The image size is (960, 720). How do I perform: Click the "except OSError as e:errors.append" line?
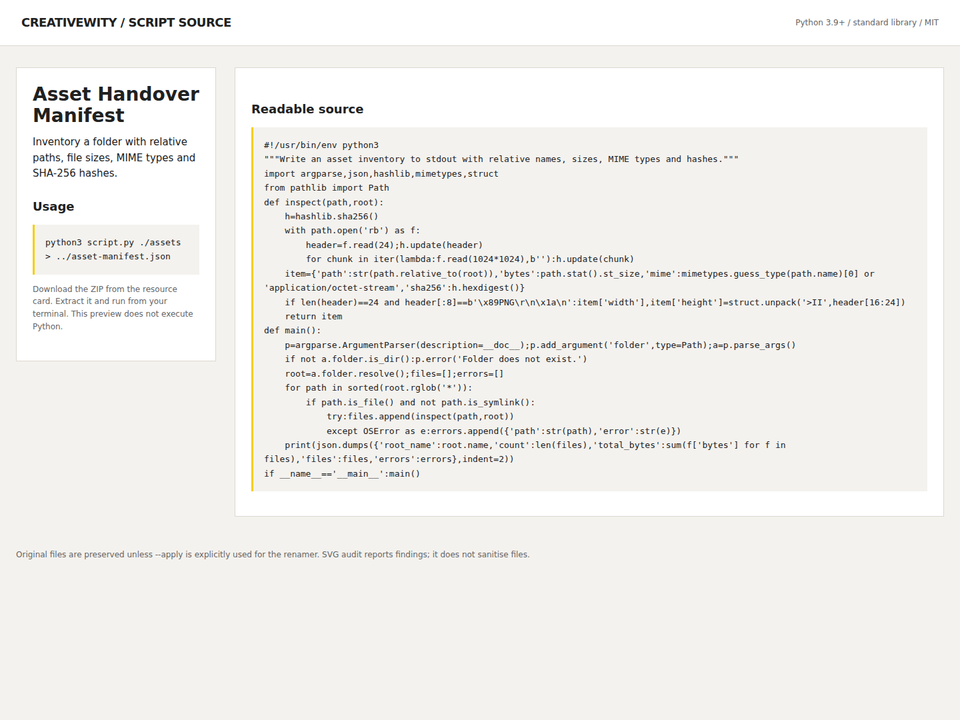tap(504, 431)
